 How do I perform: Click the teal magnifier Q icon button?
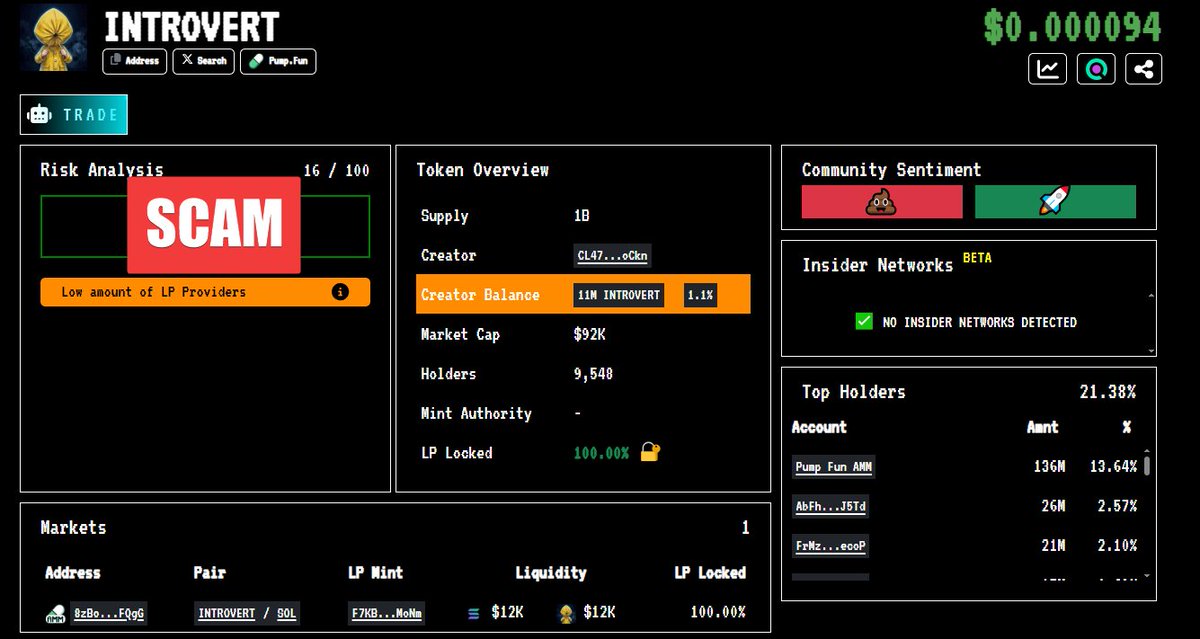click(1096, 69)
